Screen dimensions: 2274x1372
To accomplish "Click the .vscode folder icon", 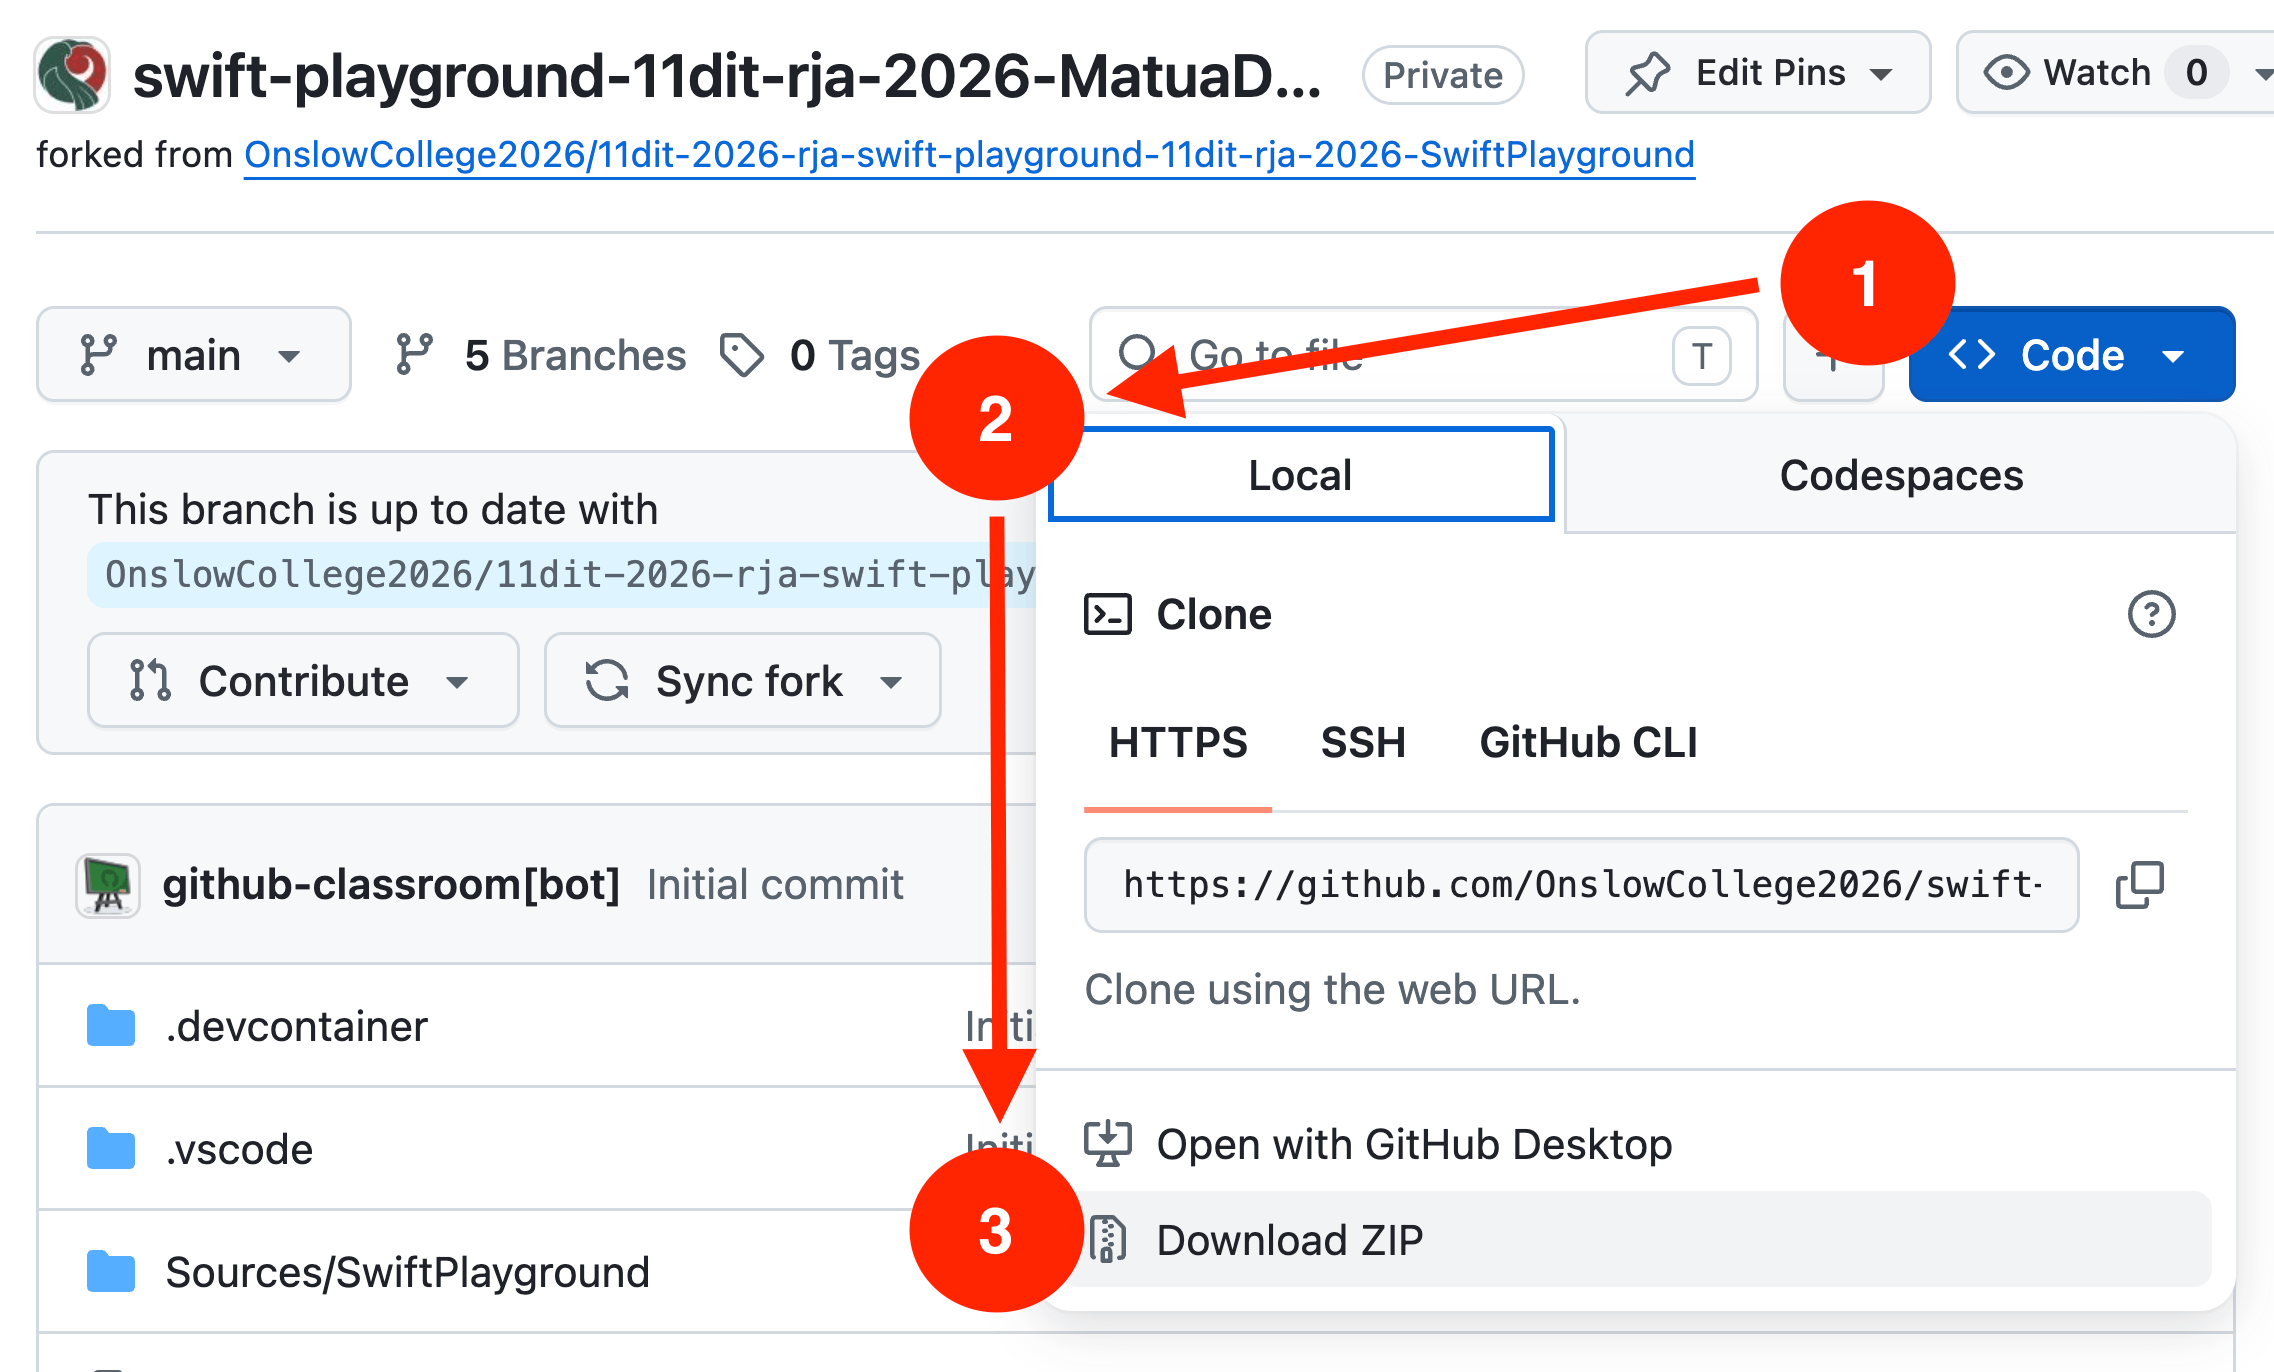I will pos(111,1149).
